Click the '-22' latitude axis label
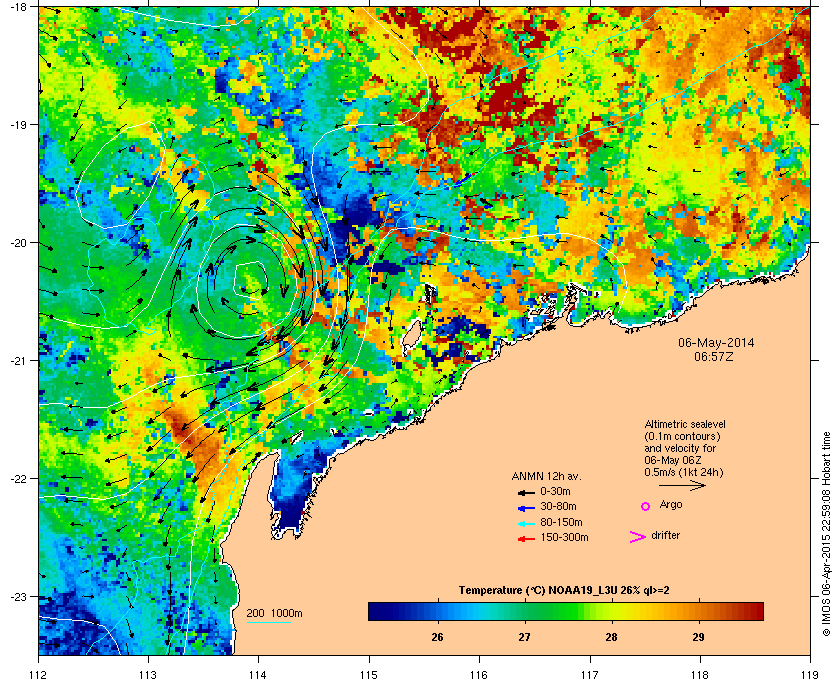 (17, 479)
